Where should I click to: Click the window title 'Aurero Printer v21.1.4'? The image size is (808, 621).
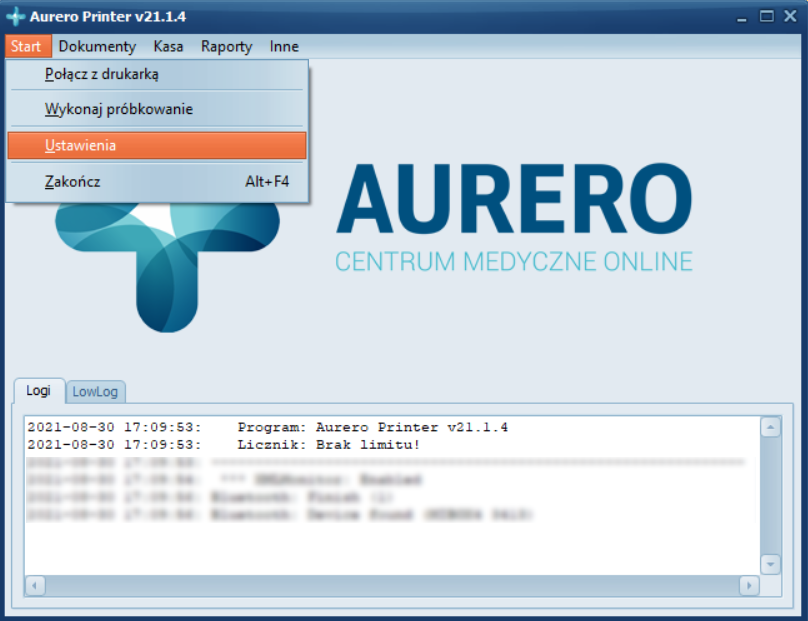(x=108, y=16)
